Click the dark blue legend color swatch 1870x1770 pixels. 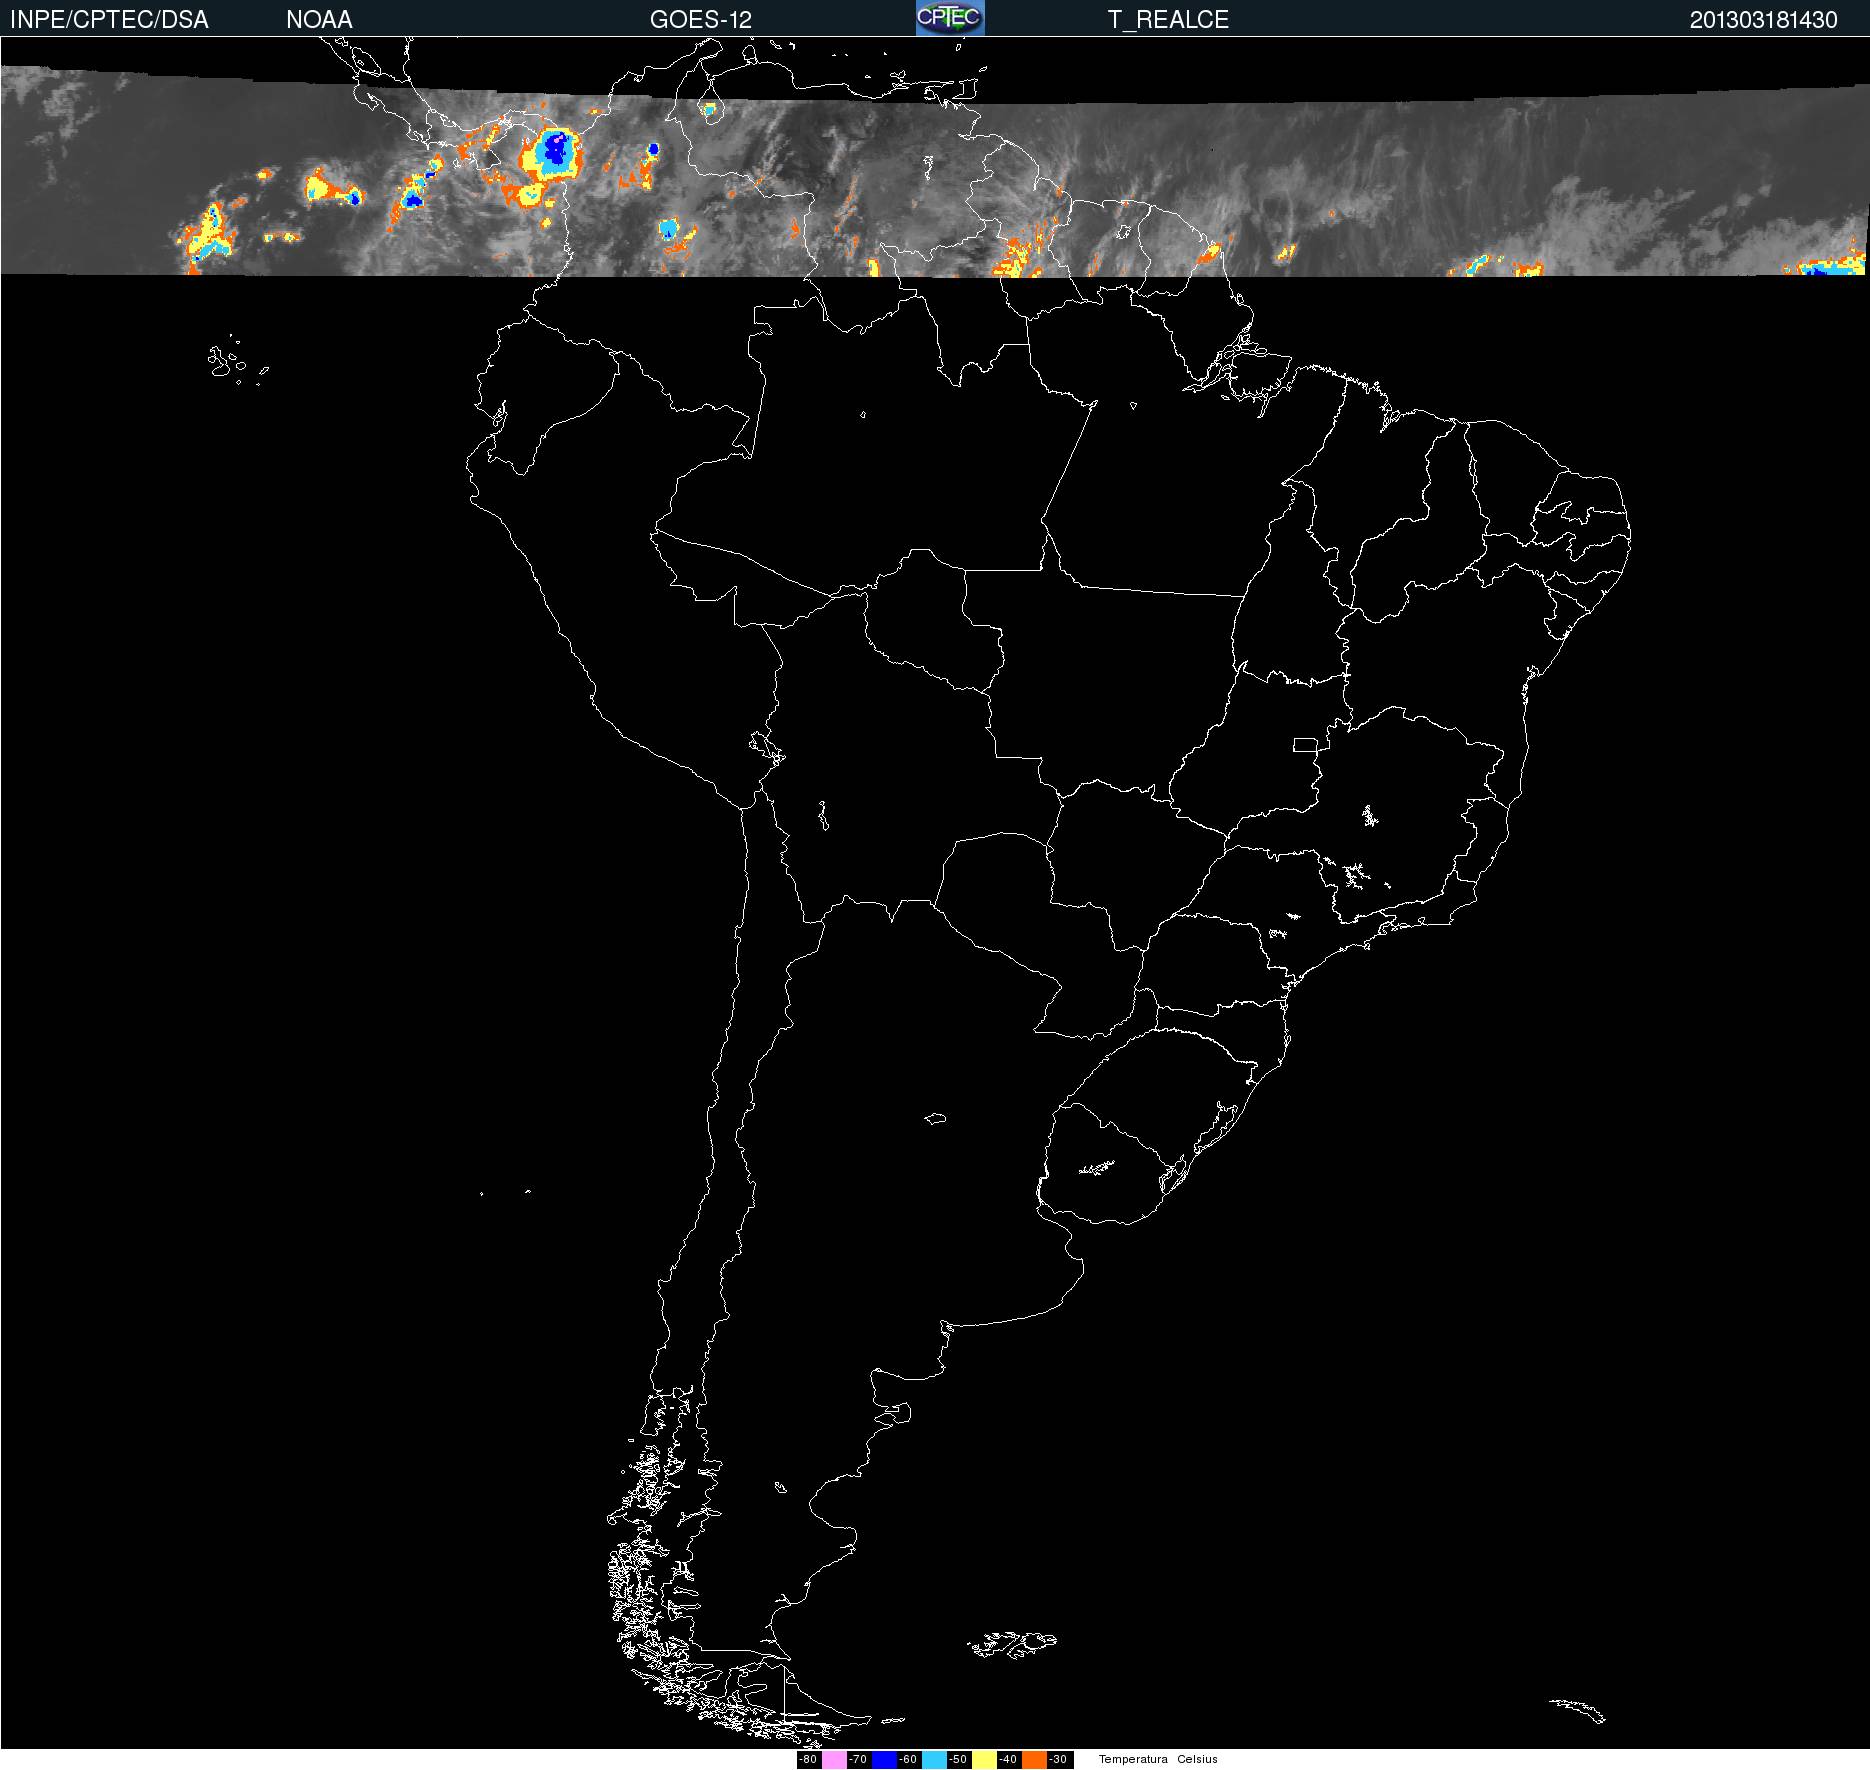pyautogui.click(x=884, y=1759)
